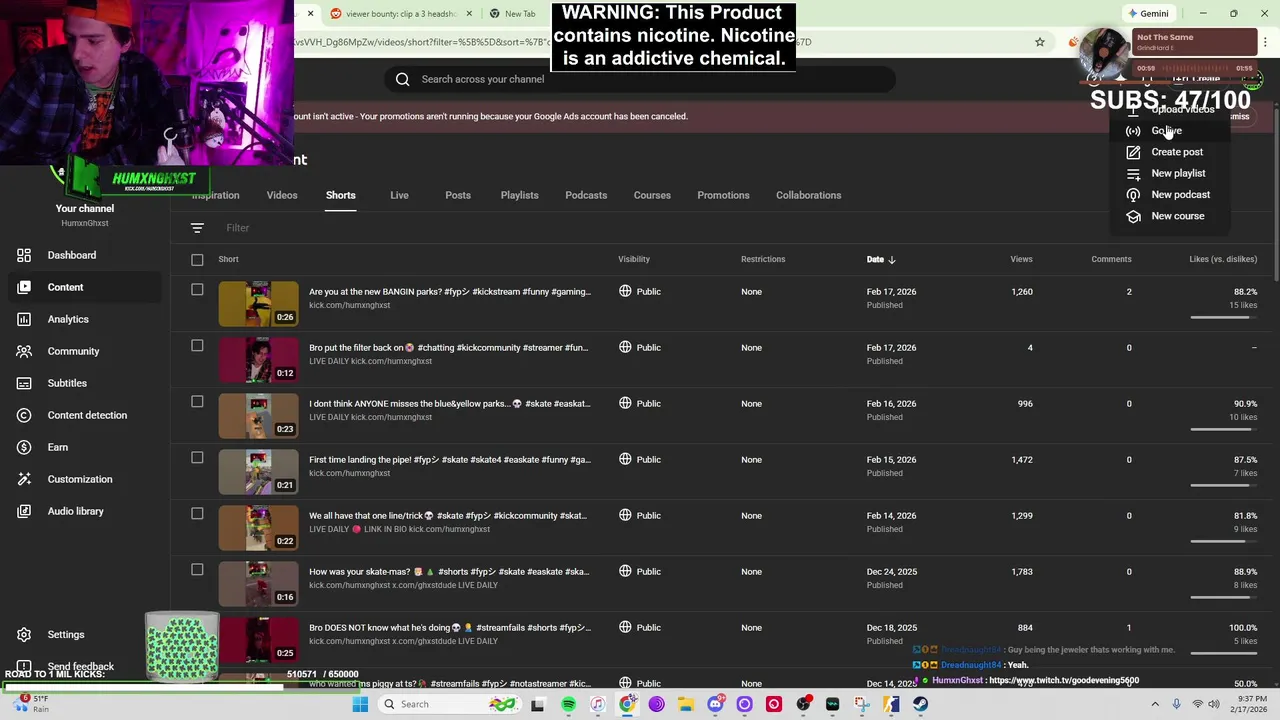Click the Create post pencil icon
Screen dimensions: 1280x720
pyautogui.click(x=1133, y=152)
